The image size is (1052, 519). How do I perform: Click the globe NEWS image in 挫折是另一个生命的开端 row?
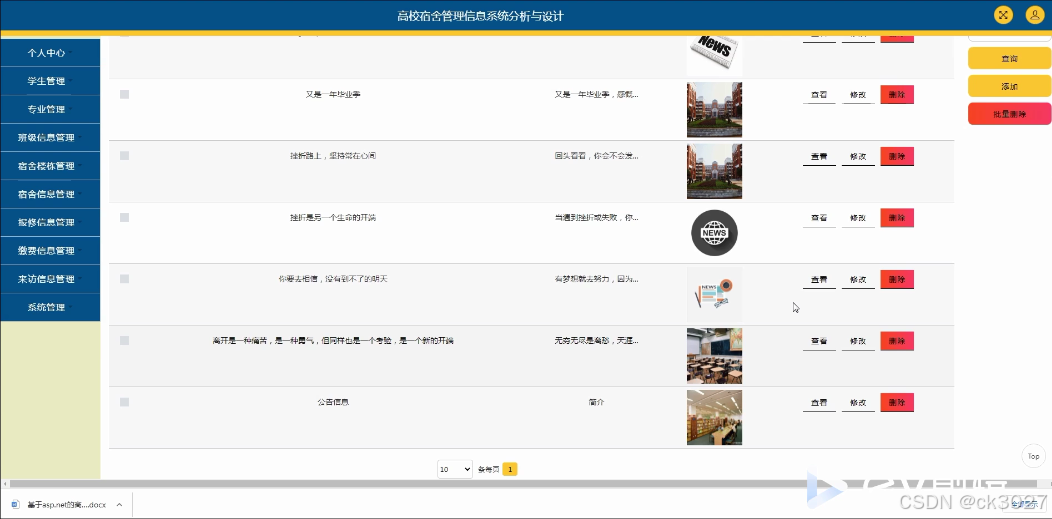point(714,233)
